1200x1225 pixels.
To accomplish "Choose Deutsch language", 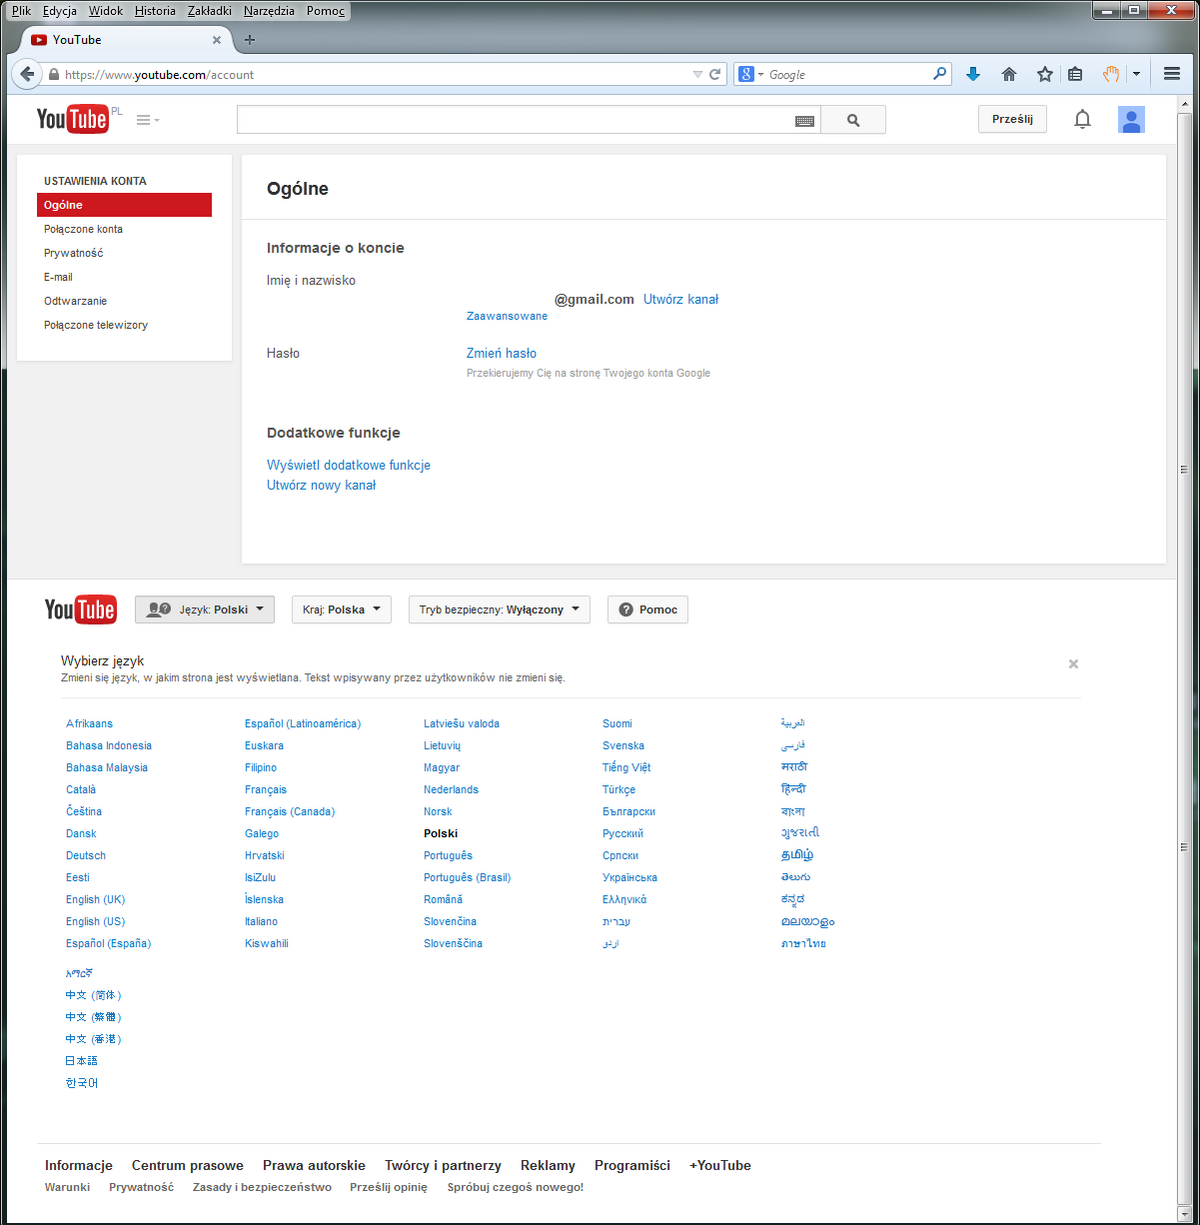I will (86, 855).
